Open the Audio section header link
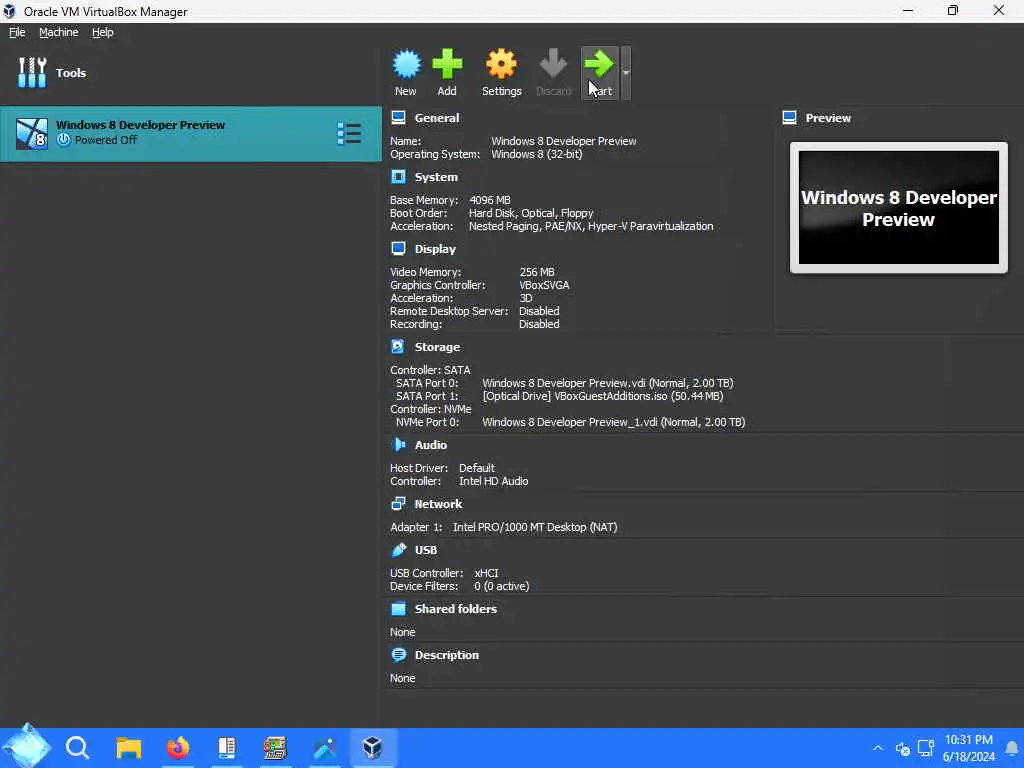Image resolution: width=1024 pixels, height=768 pixels. (431, 445)
